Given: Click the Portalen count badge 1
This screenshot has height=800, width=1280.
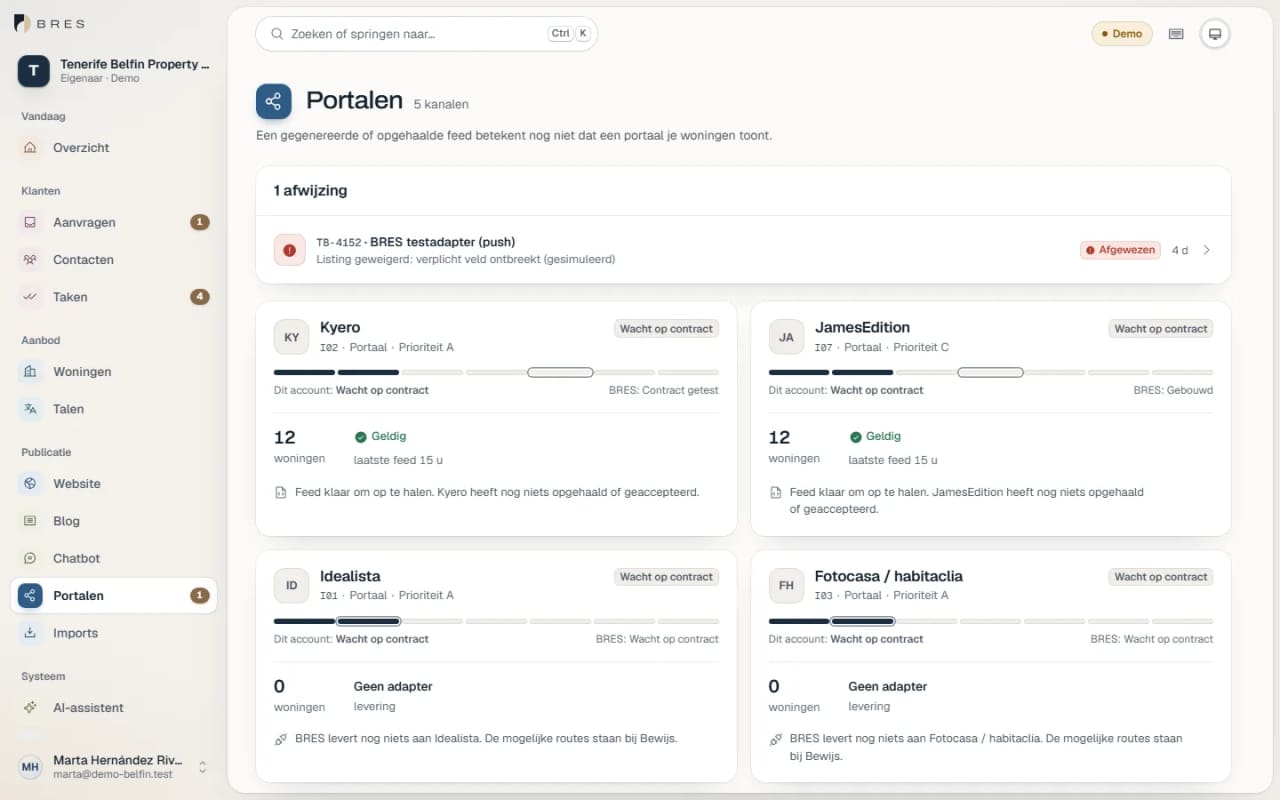Looking at the screenshot, I should click(200, 596).
